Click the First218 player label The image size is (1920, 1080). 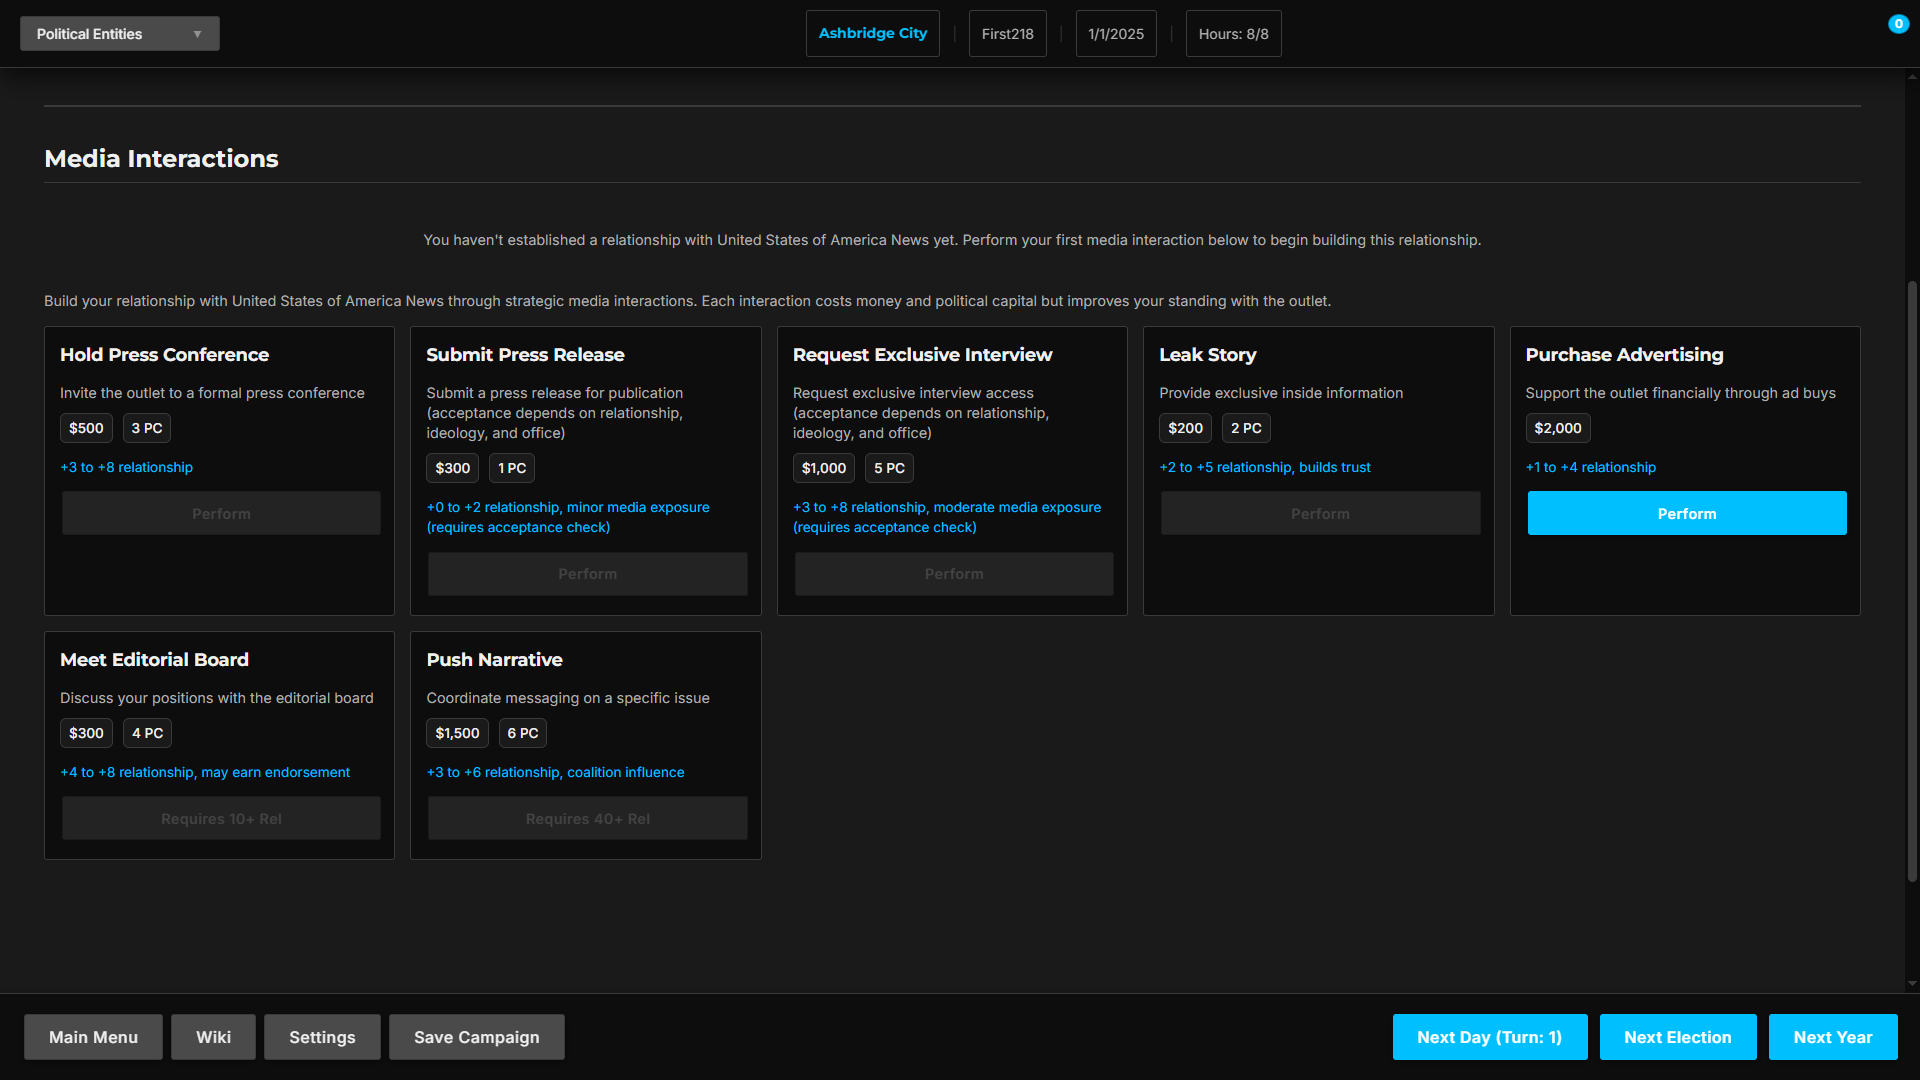click(1007, 34)
